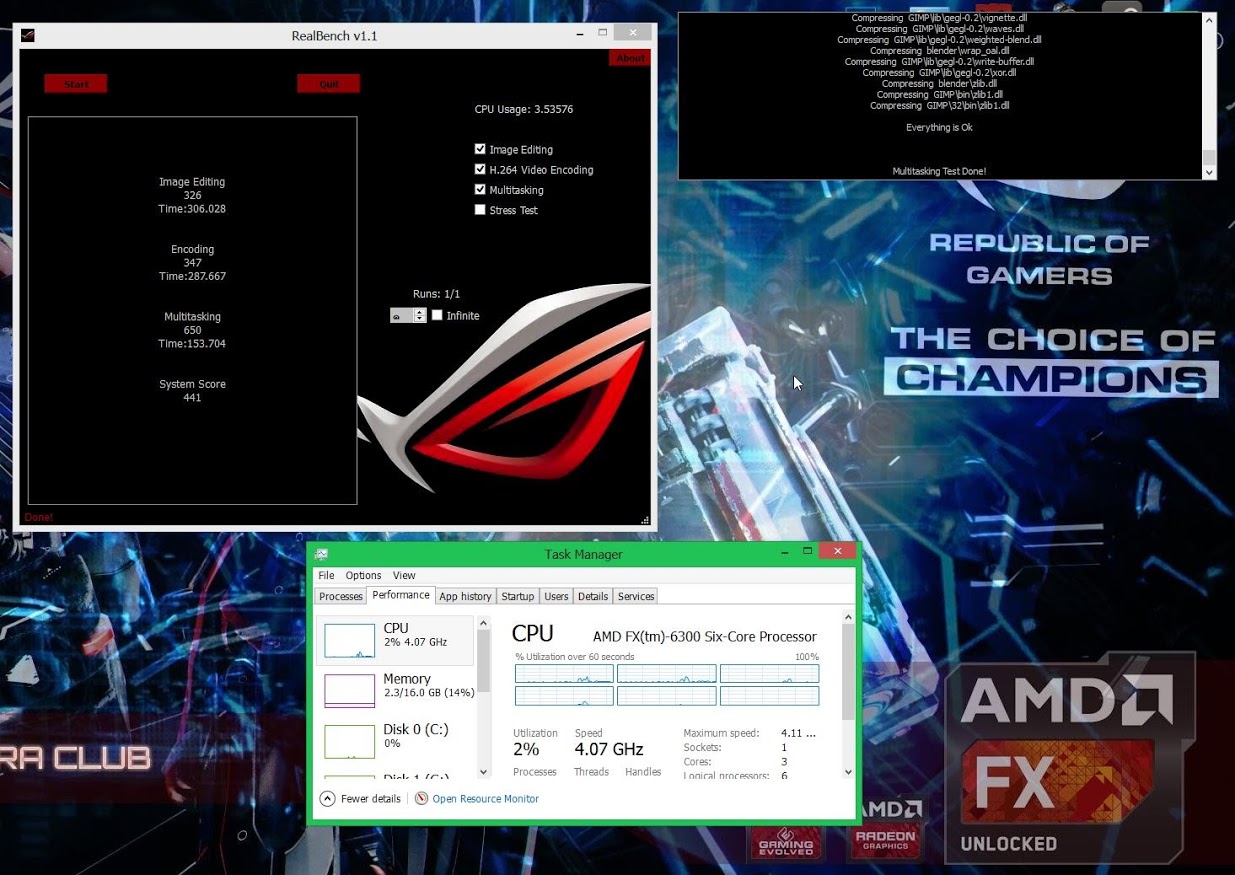Screen dimensions: 1235x875
Task: Click the "4.07 GHz" speed value
Action: click(609, 749)
